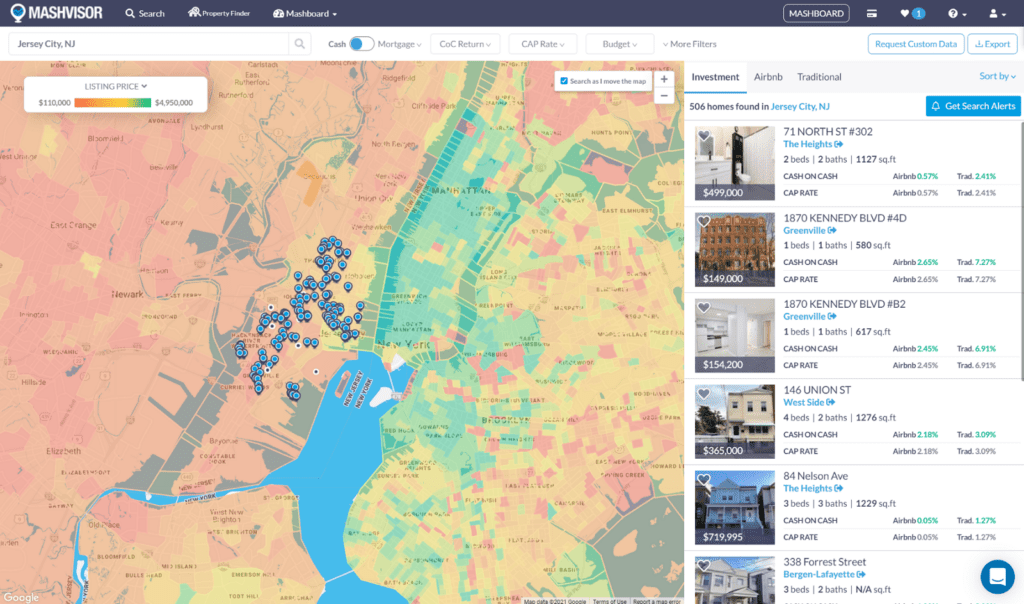Open the Sort by dropdown
Image resolution: width=1024 pixels, height=604 pixels.
pos(997,77)
